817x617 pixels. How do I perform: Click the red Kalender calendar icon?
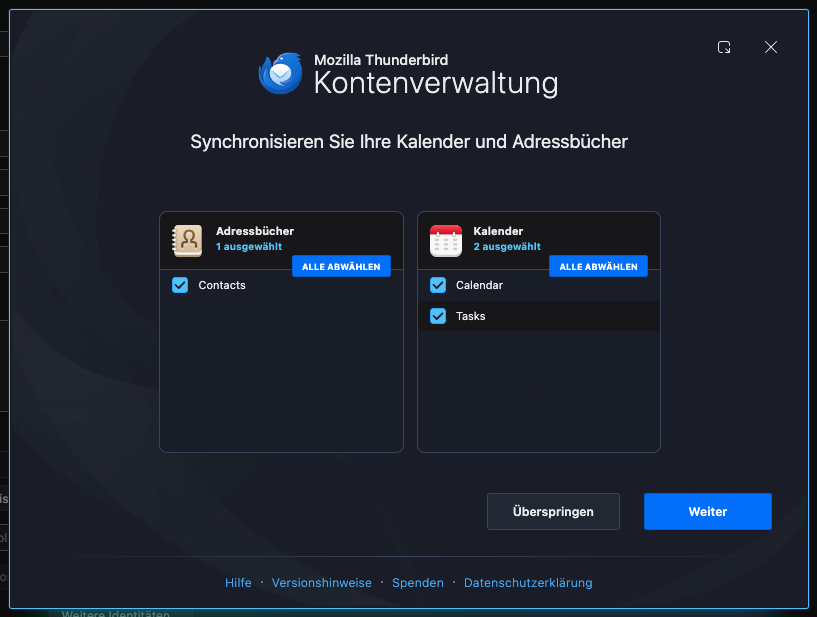tap(445, 241)
